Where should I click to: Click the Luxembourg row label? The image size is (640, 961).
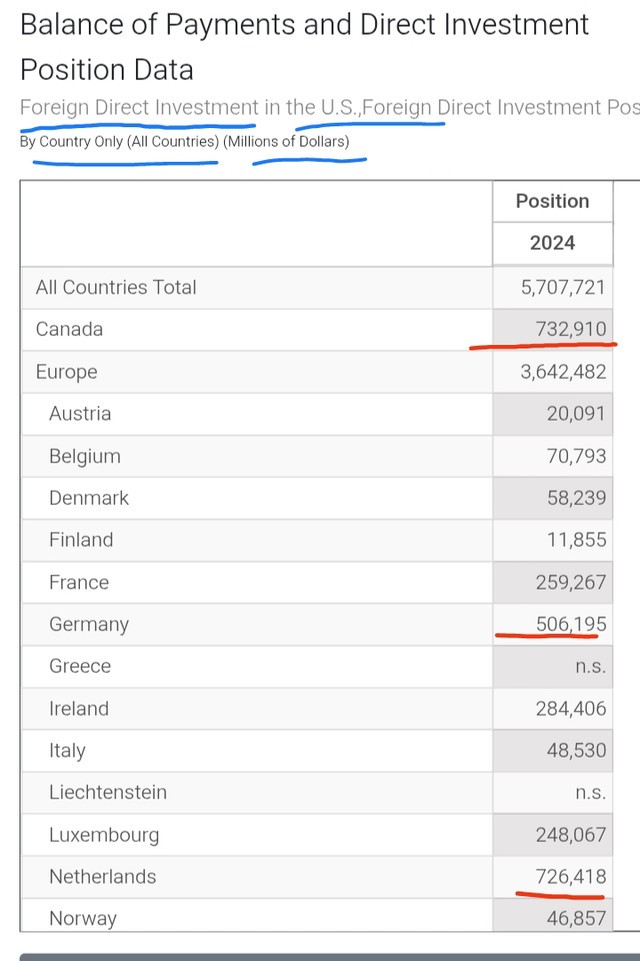point(104,834)
